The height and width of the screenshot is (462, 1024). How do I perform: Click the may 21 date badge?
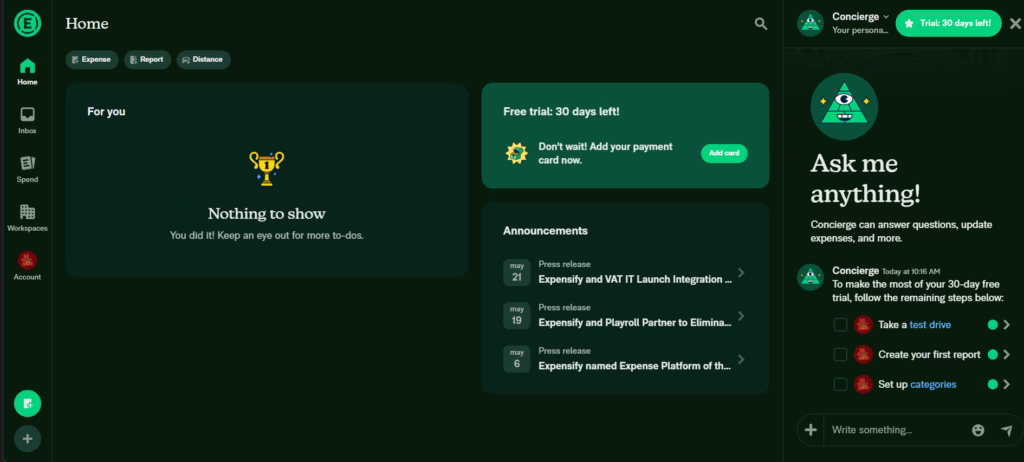click(517, 272)
